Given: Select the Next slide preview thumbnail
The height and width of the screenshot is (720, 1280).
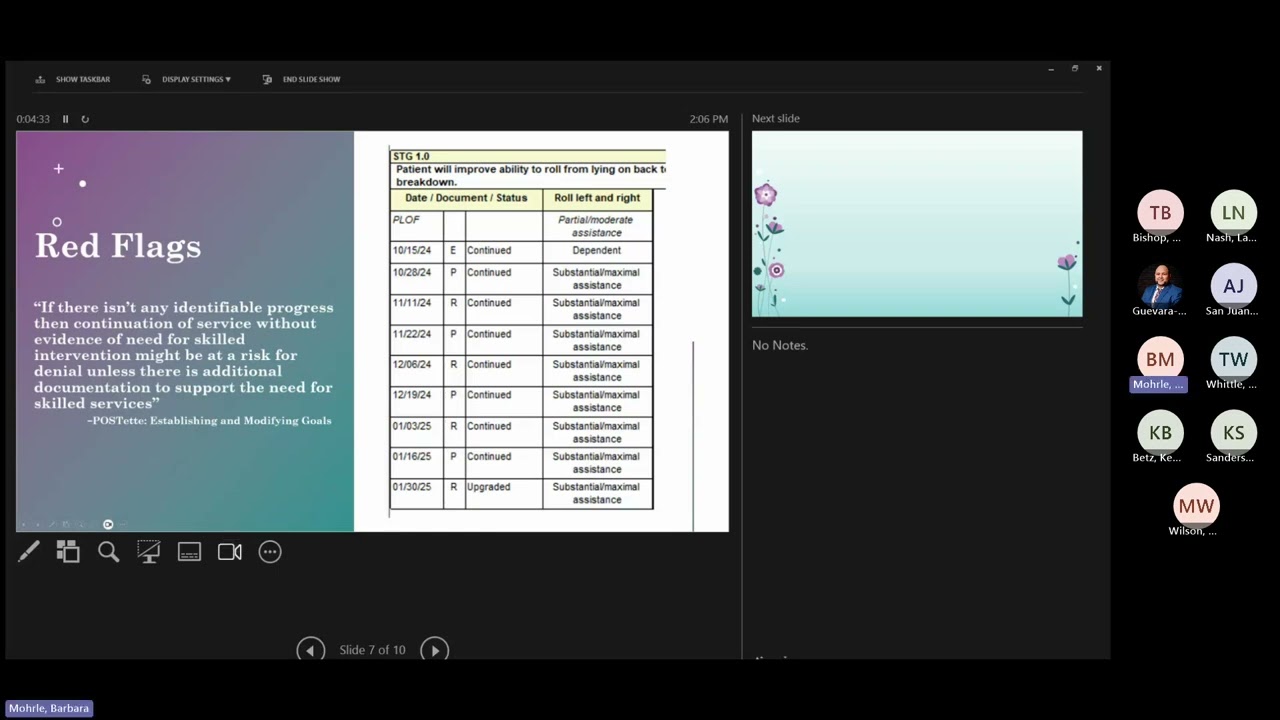Looking at the screenshot, I should [917, 224].
